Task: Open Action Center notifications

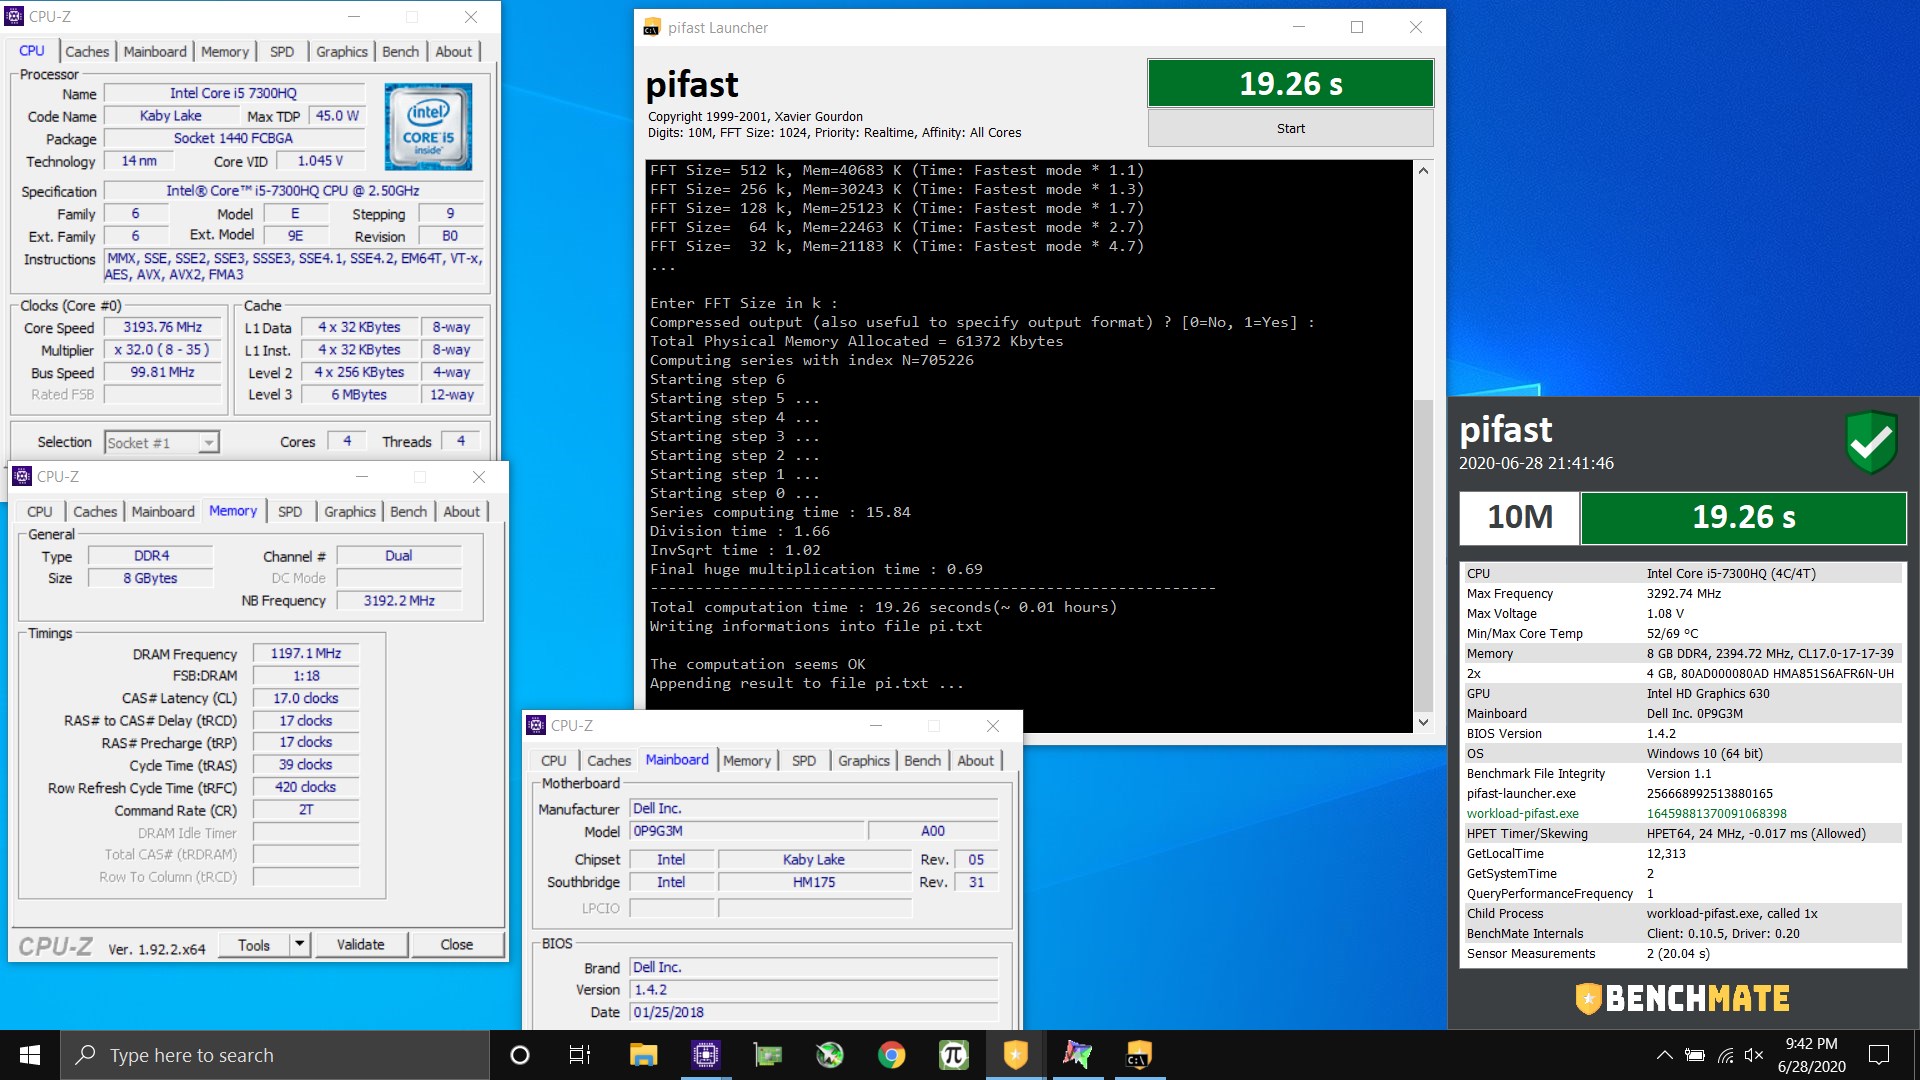Action: [x=1879, y=1055]
